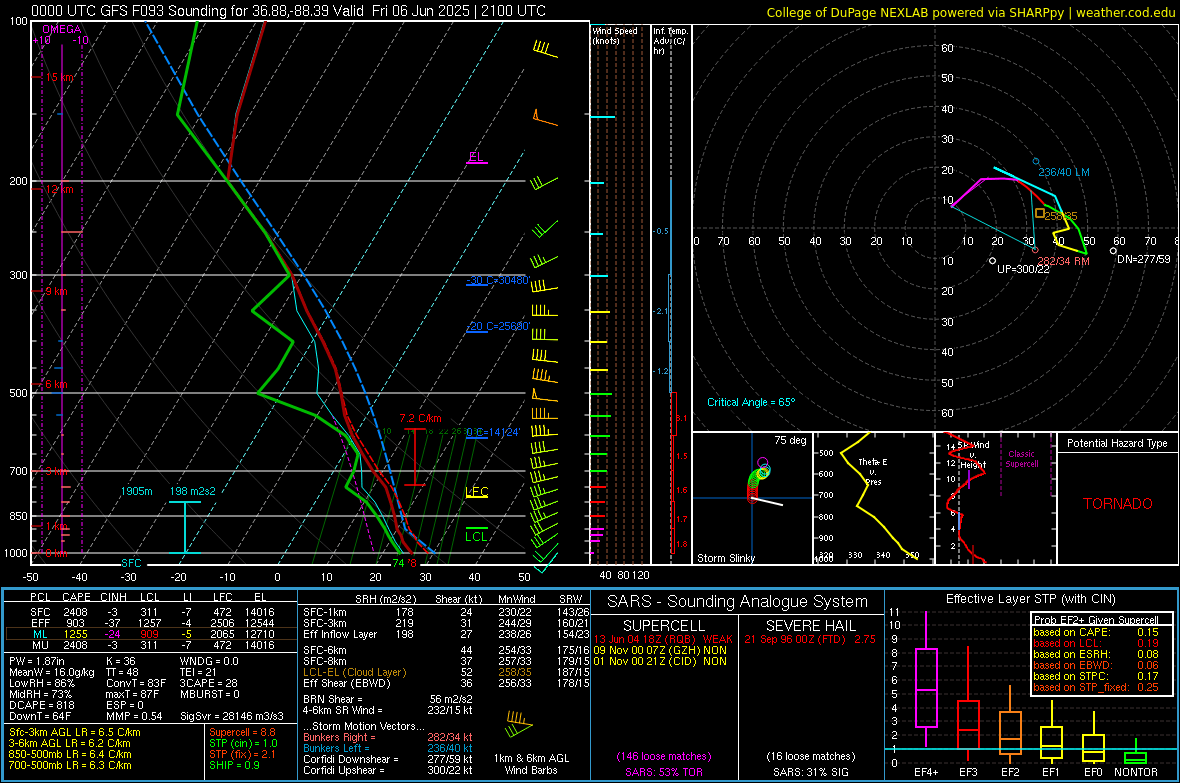Click the 'Eff Inflow Layer' shear row
1180x783 pixels.
(x=446, y=634)
